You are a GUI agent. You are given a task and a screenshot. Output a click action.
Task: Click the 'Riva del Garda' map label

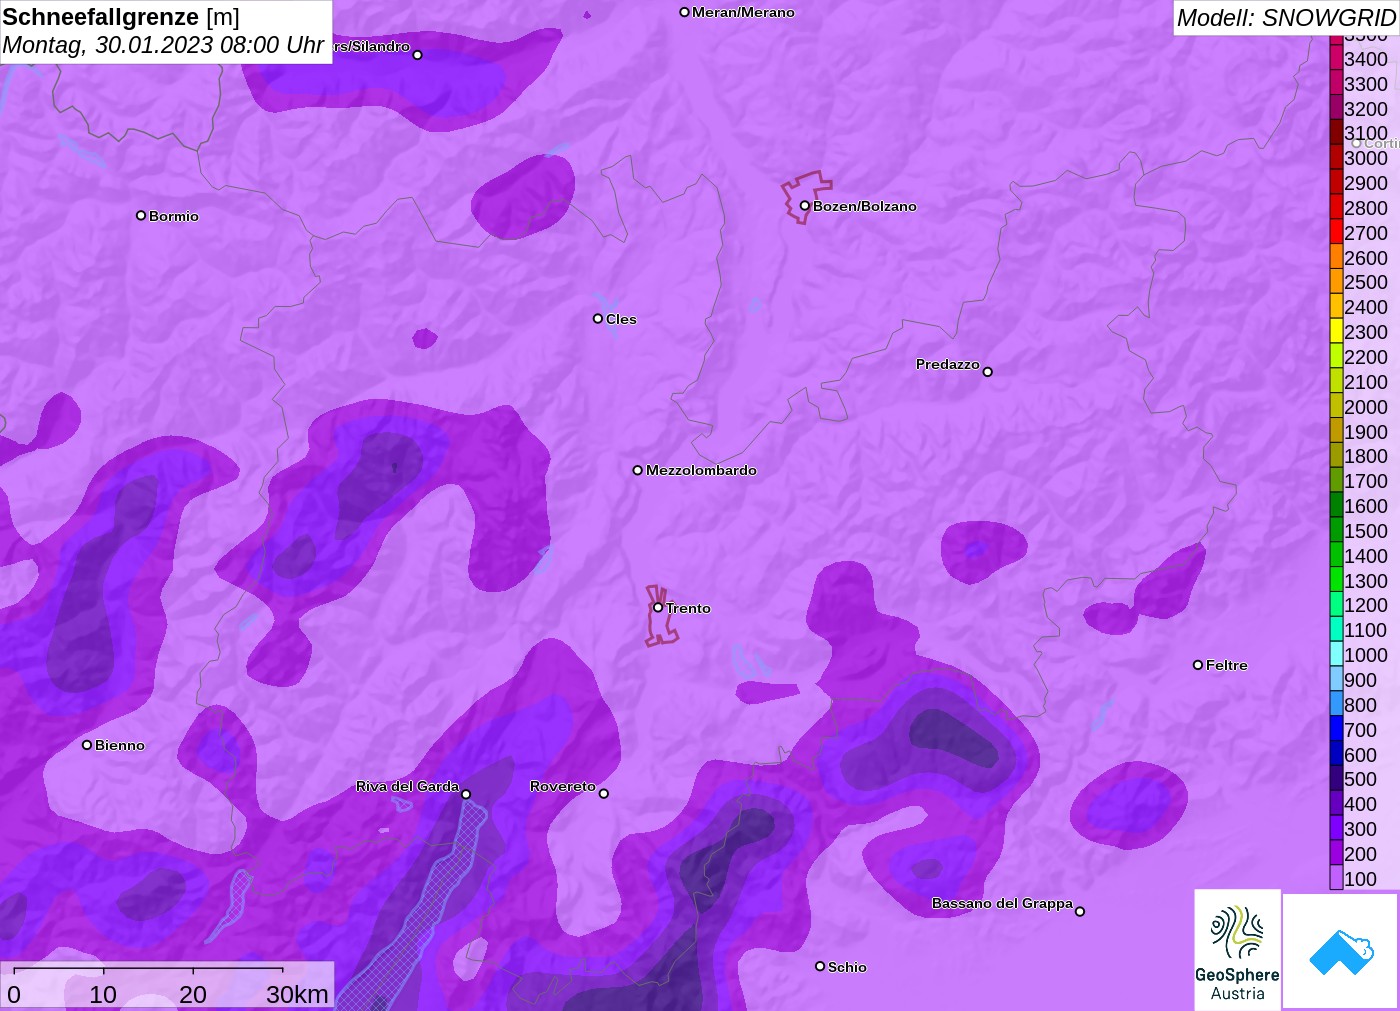[407, 786]
